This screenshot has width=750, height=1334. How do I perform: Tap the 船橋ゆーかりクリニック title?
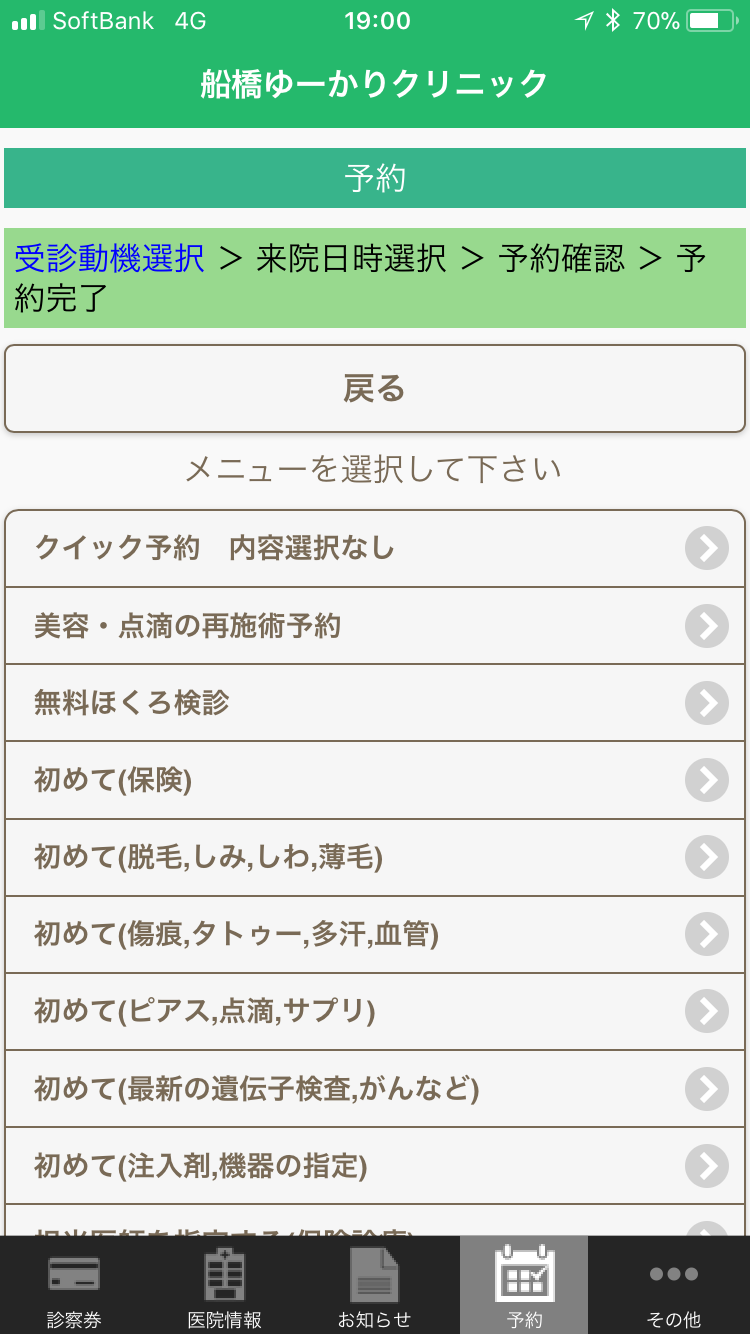click(x=375, y=84)
